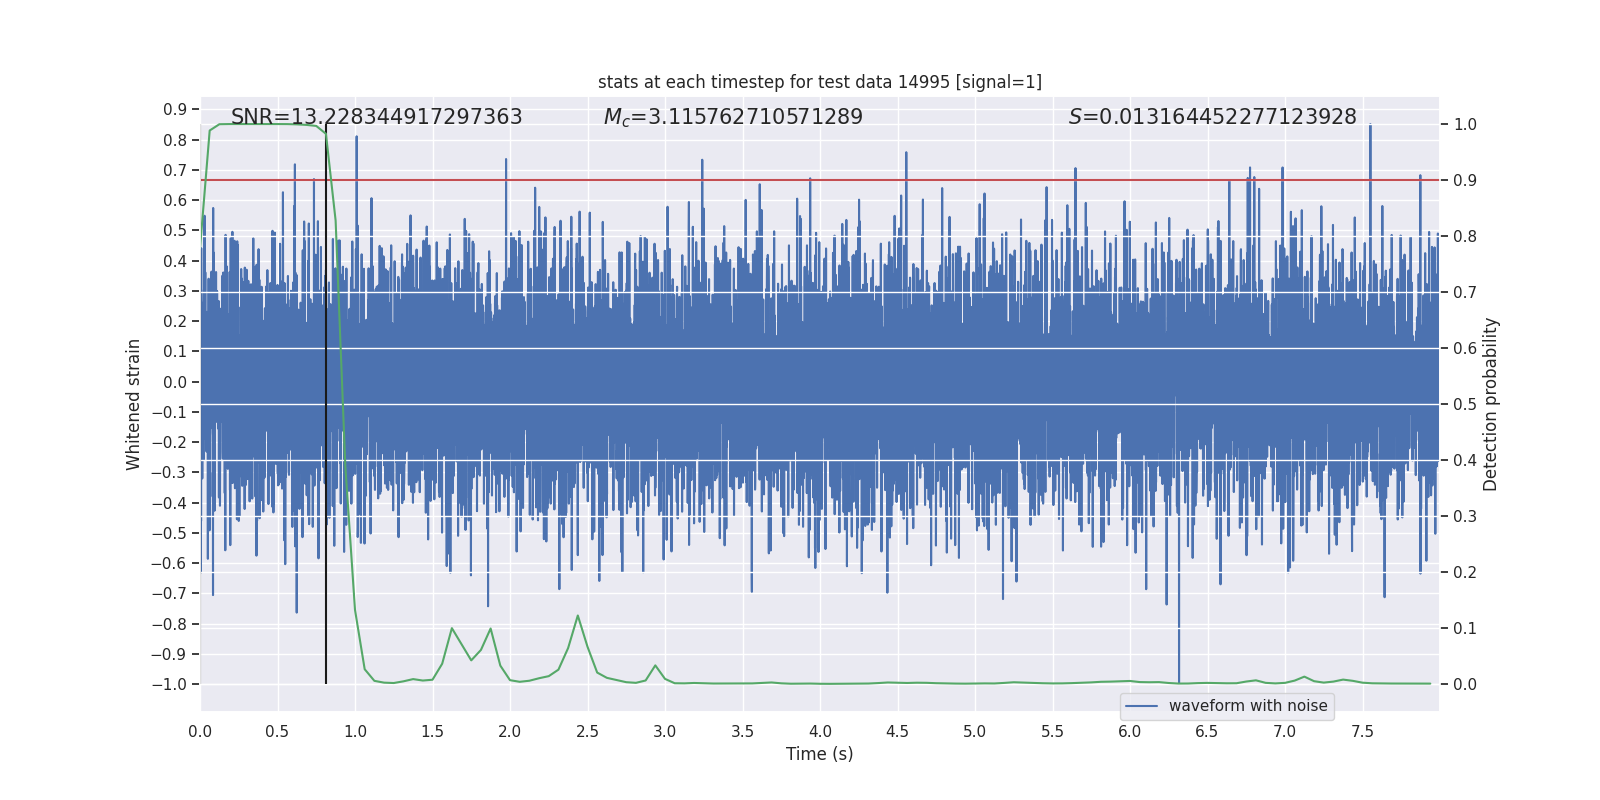1600x800 pixels.
Task: Click the left y-axis tick label 0.9
Action: tap(175, 110)
